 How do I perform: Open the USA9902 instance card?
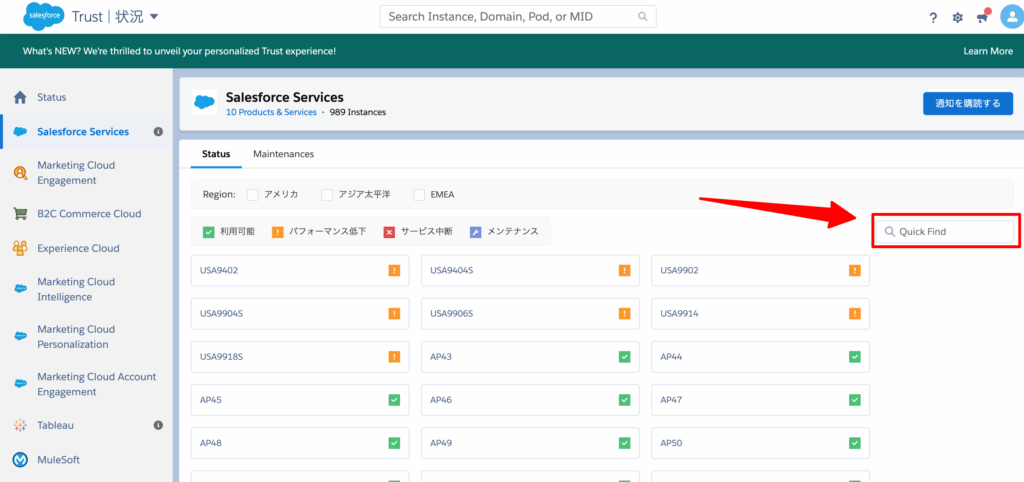(x=760, y=270)
